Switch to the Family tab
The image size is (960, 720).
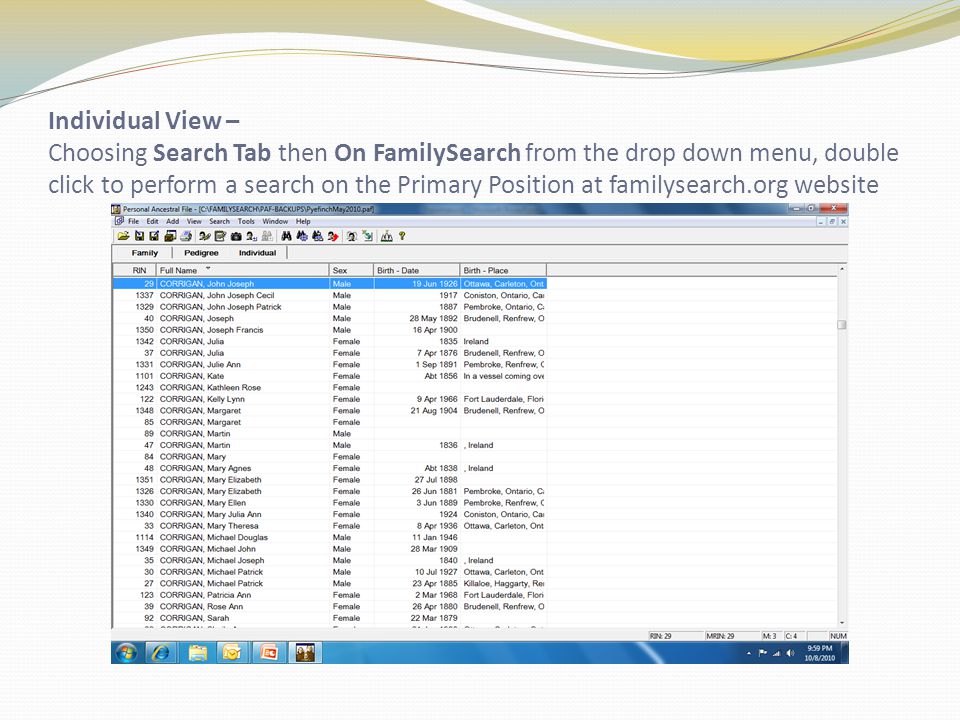click(144, 253)
